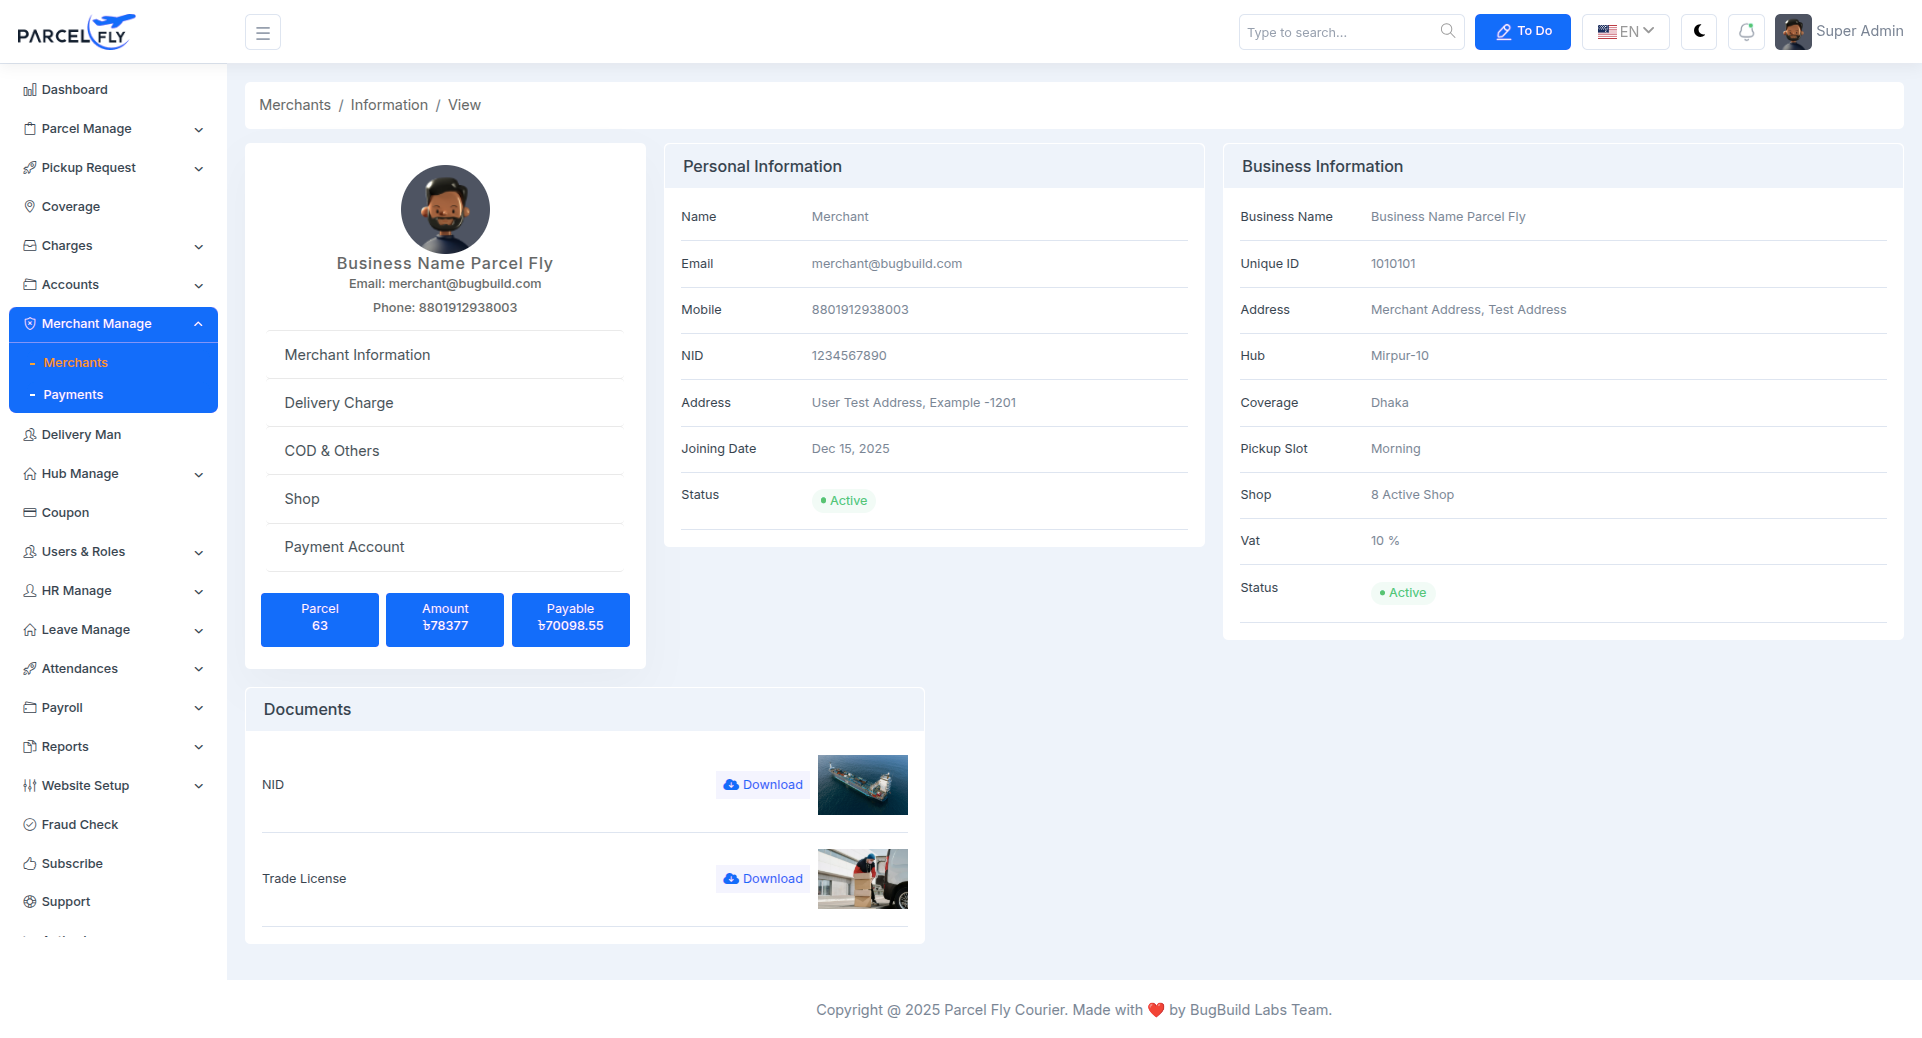Download the NID document

pos(763,785)
